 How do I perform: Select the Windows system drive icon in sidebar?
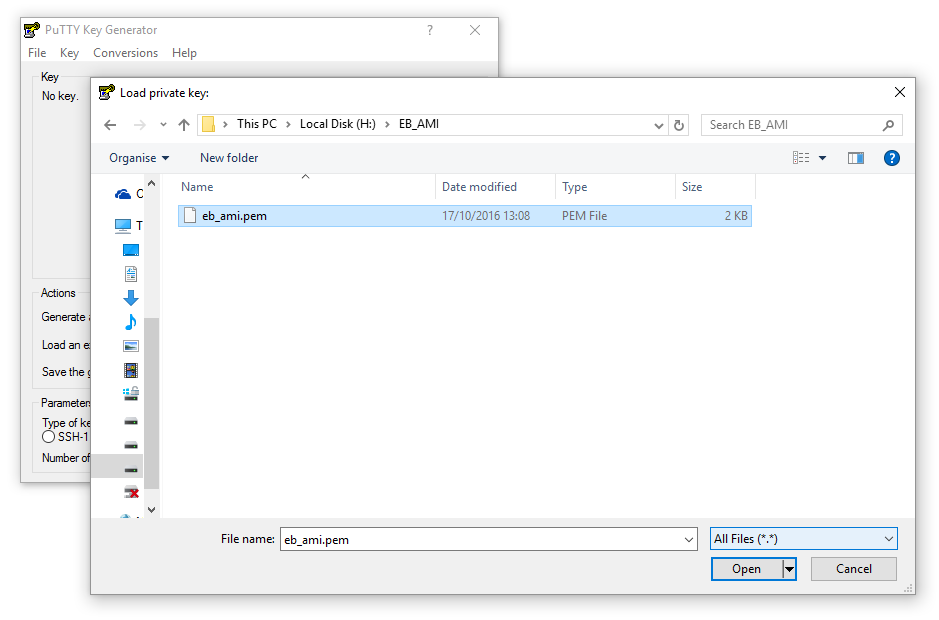point(131,394)
